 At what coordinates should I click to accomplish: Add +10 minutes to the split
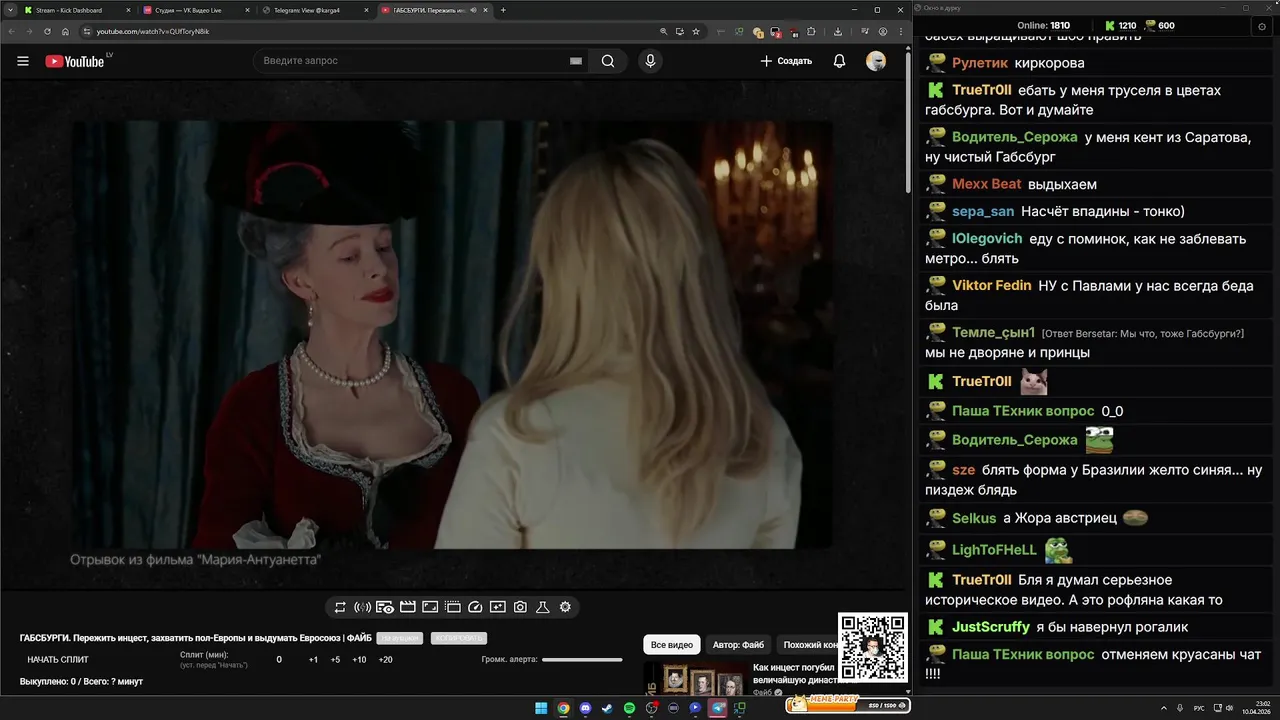coord(359,660)
